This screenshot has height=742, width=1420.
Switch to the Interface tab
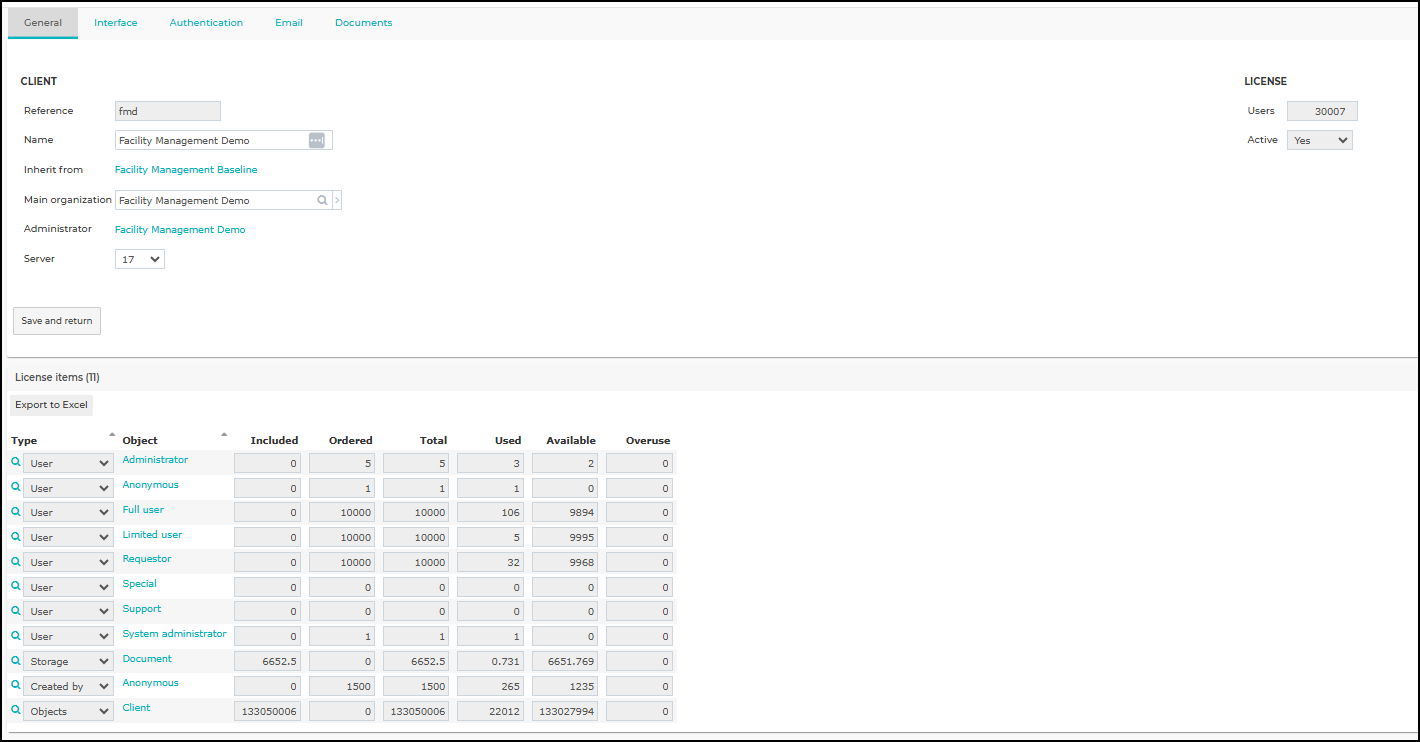tap(116, 22)
